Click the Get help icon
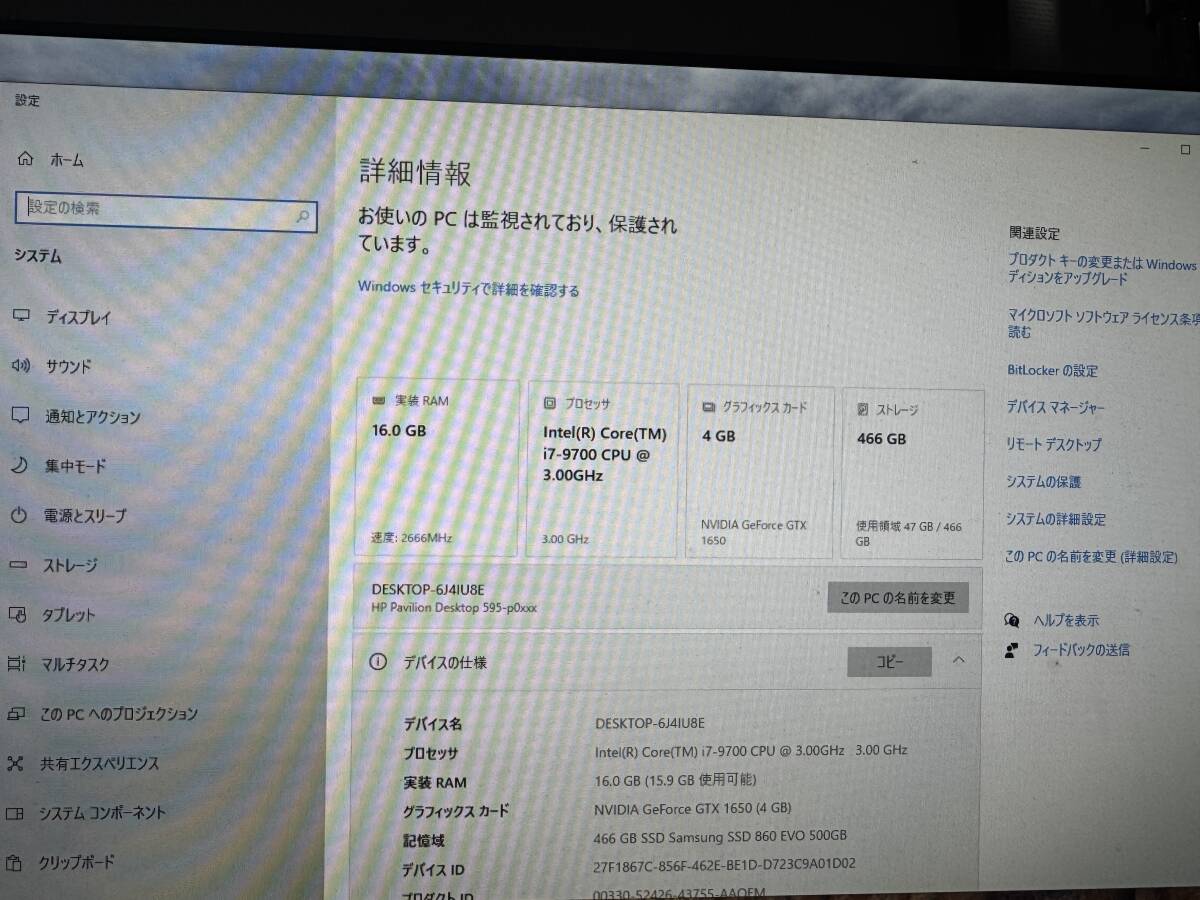The width and height of the screenshot is (1200, 900). (1012, 620)
